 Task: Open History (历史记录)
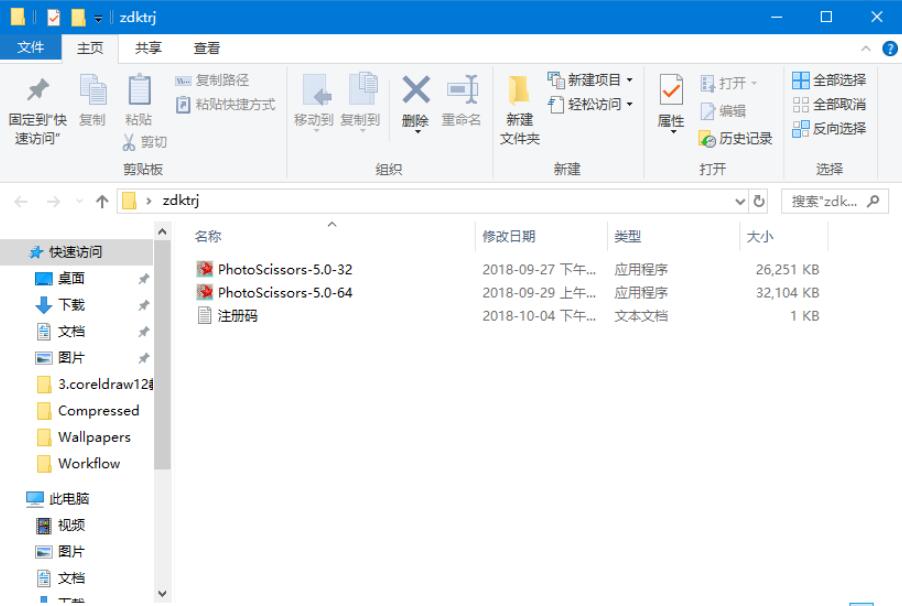[x=735, y=138]
